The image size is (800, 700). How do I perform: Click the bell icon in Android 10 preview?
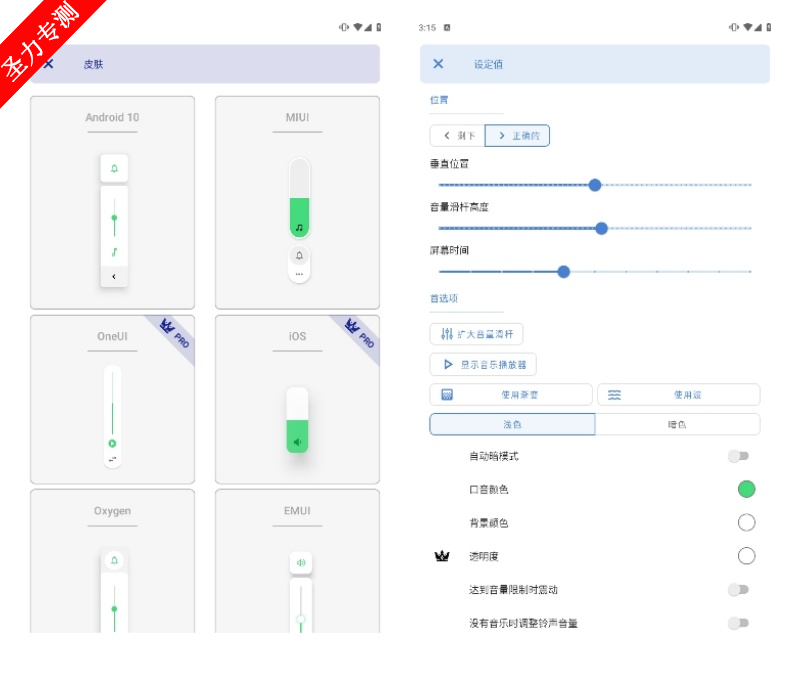114,168
